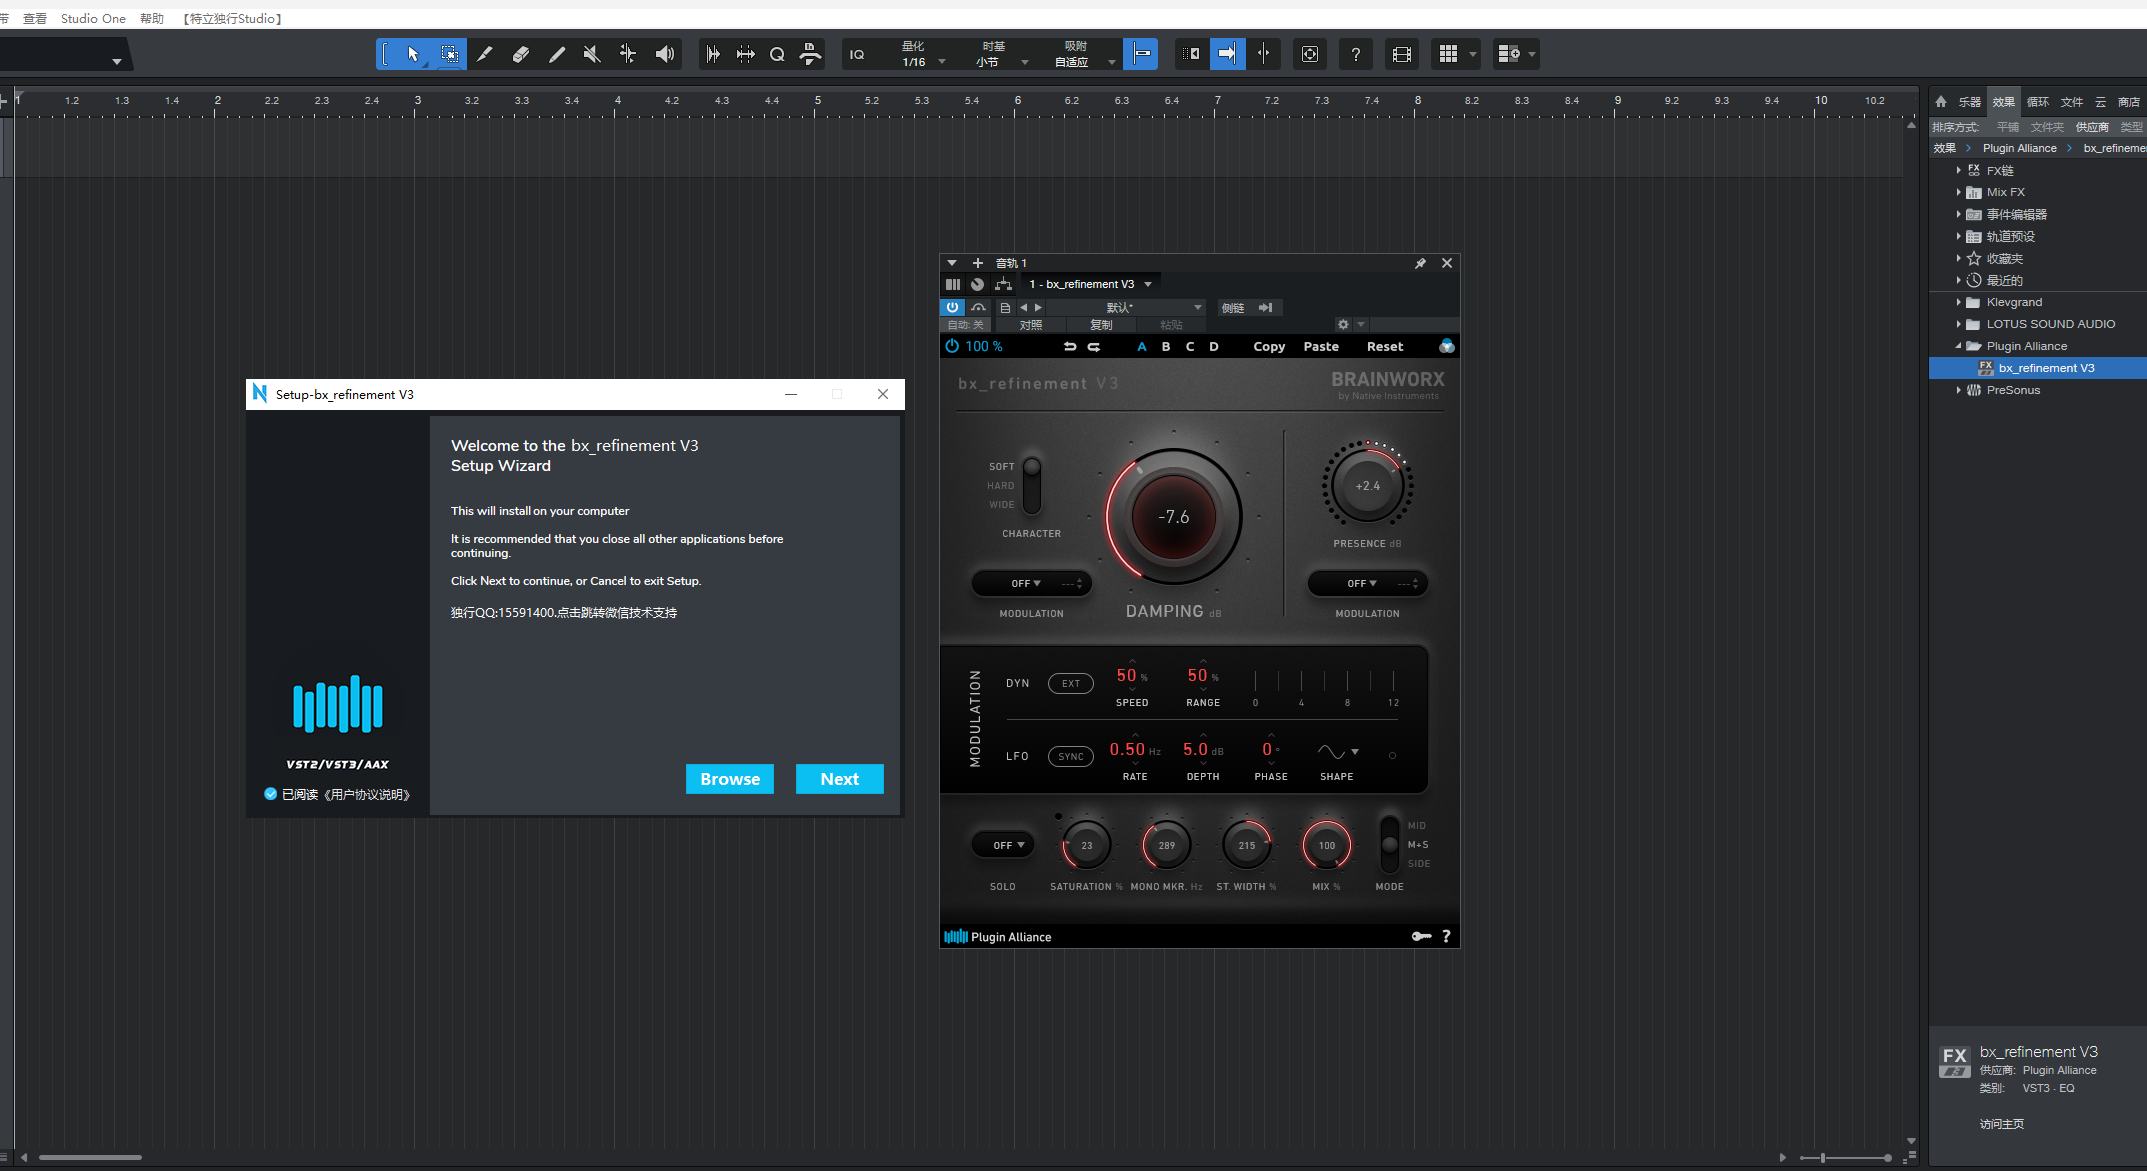Switch to the 商店 browser tab

point(2129,102)
